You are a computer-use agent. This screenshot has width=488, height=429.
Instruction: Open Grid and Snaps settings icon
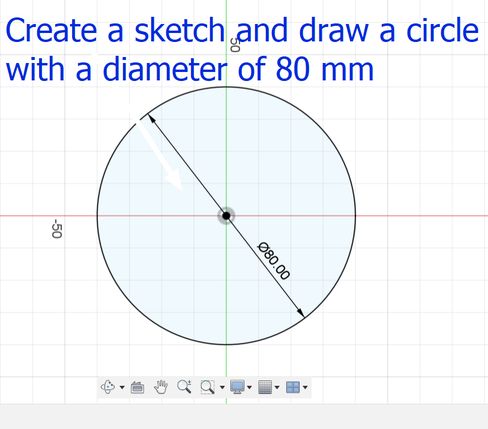tap(265, 387)
